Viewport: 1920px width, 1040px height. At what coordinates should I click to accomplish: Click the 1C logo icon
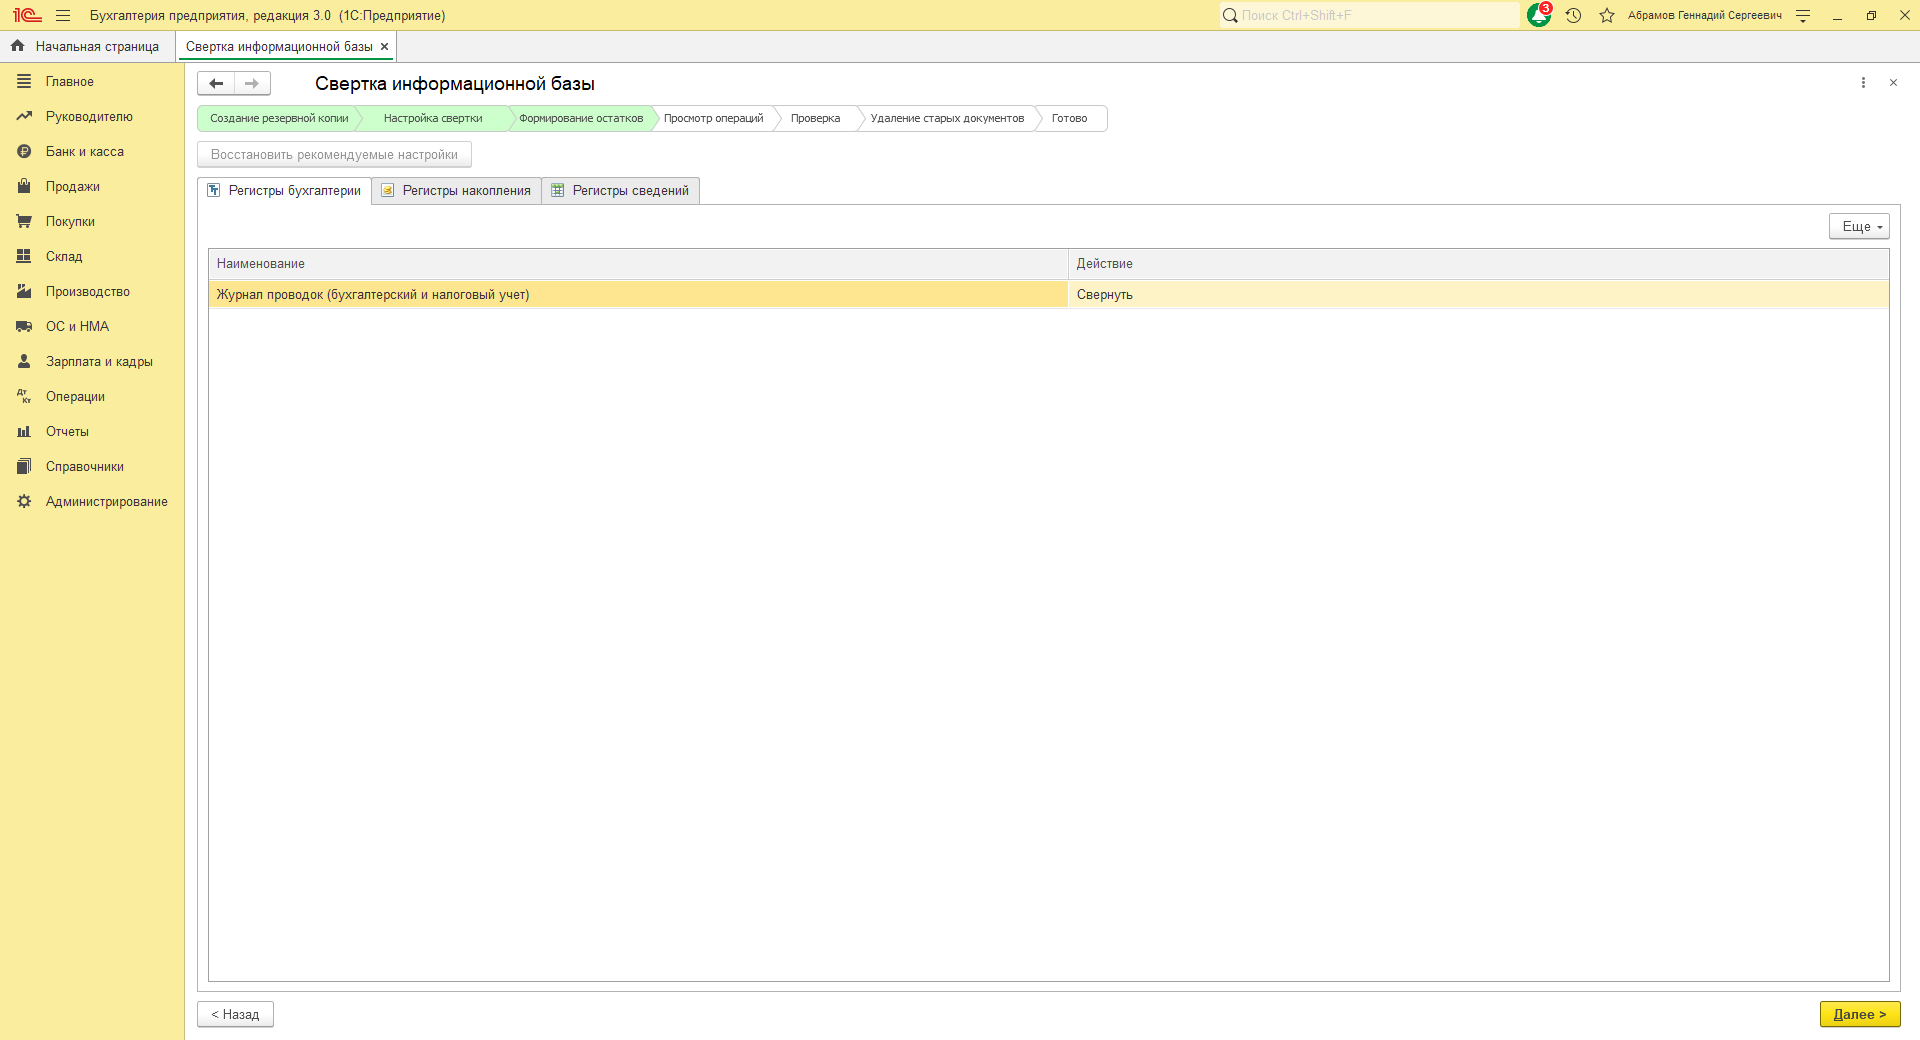coord(27,15)
